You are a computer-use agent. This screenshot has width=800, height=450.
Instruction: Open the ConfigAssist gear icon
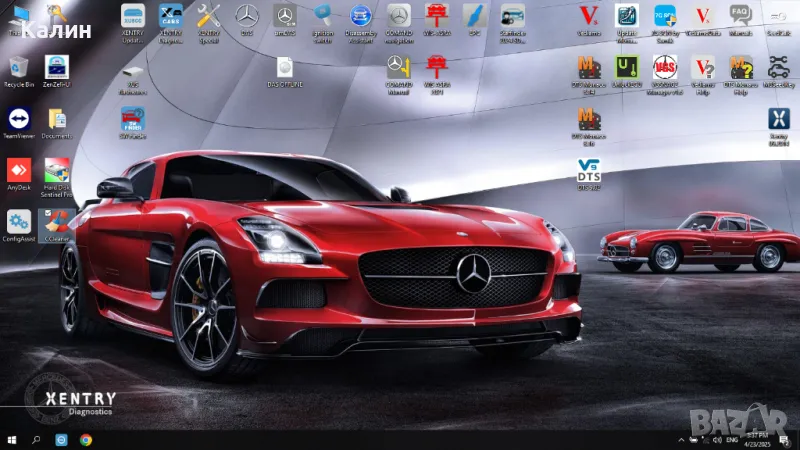[x=18, y=222]
